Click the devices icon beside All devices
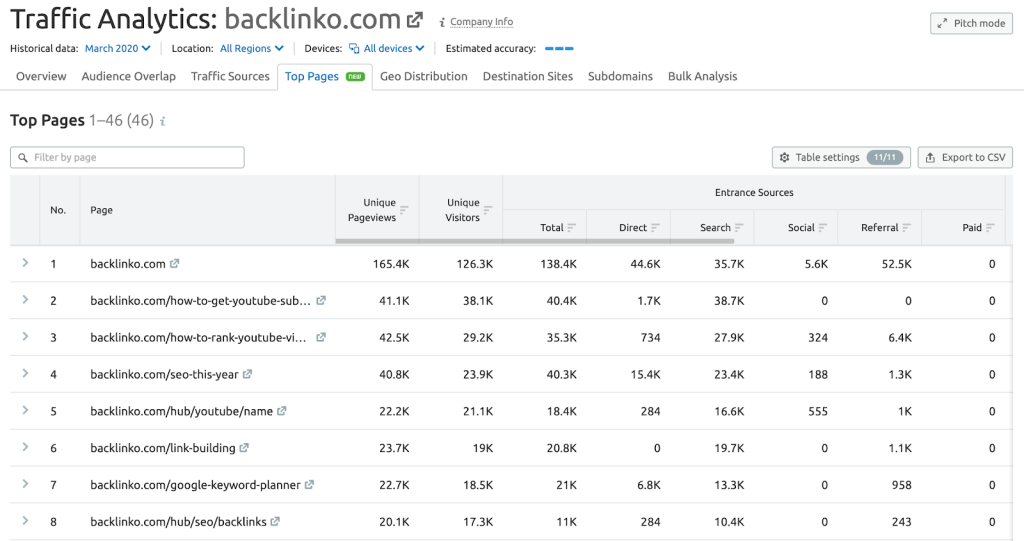This screenshot has width=1024, height=541. click(x=354, y=48)
